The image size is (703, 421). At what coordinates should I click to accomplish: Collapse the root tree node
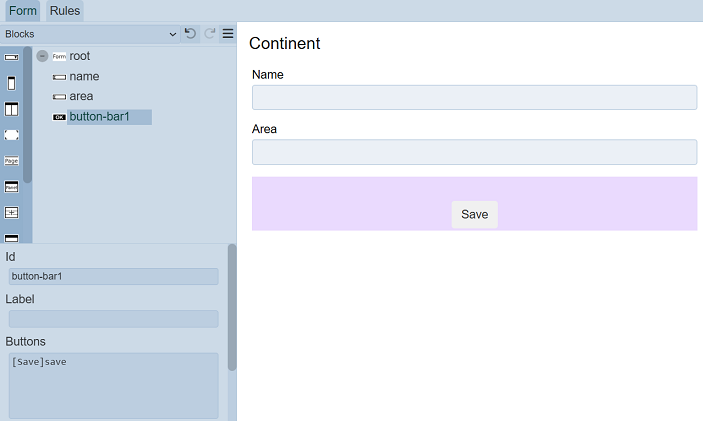pos(42,57)
